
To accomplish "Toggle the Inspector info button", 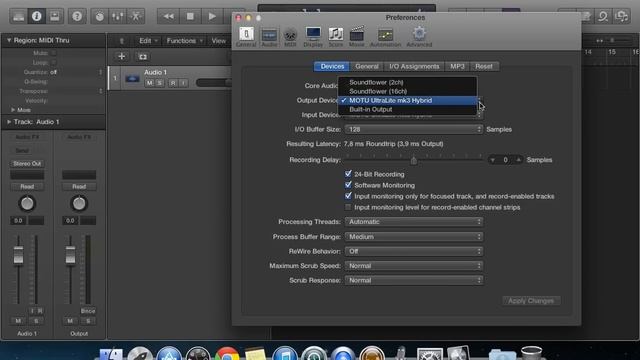I will coord(36,16).
